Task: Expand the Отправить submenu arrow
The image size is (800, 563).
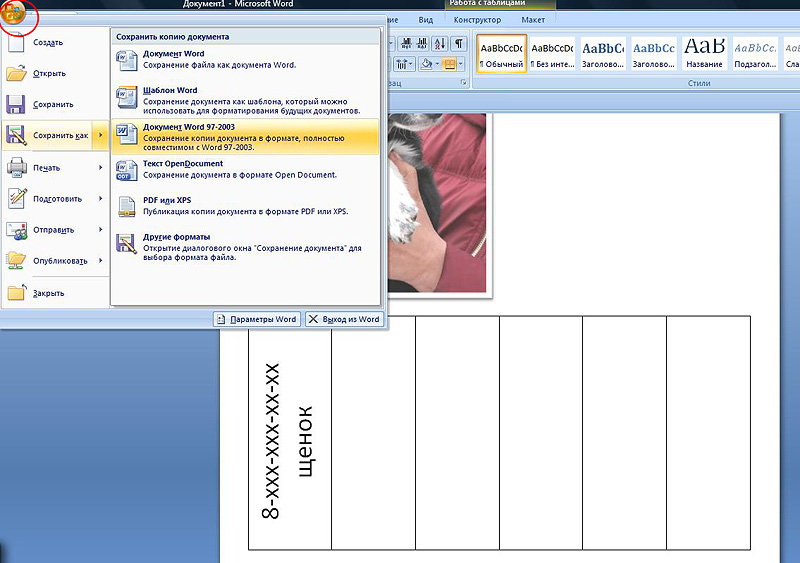Action: (x=101, y=230)
